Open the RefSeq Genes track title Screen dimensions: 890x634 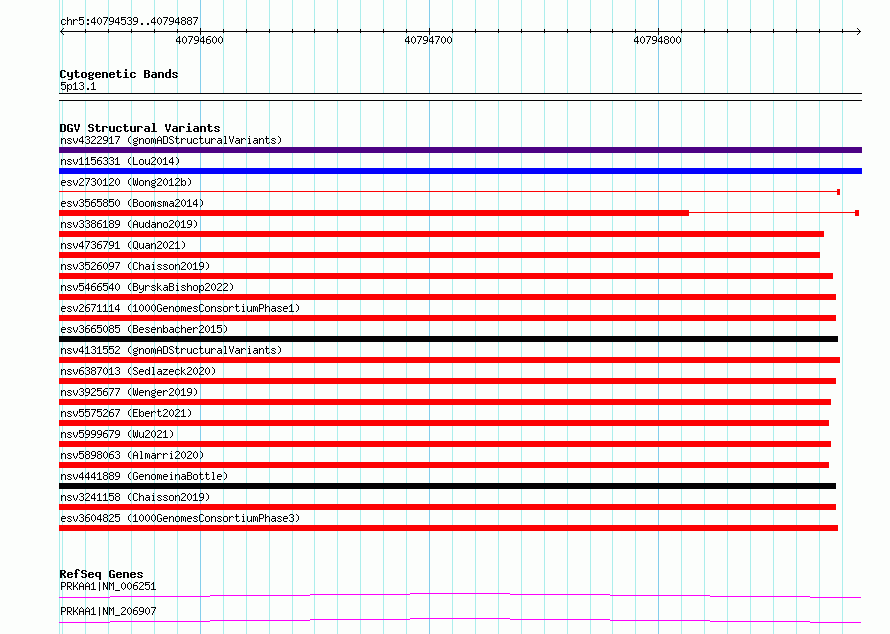pyautogui.click(x=101, y=574)
